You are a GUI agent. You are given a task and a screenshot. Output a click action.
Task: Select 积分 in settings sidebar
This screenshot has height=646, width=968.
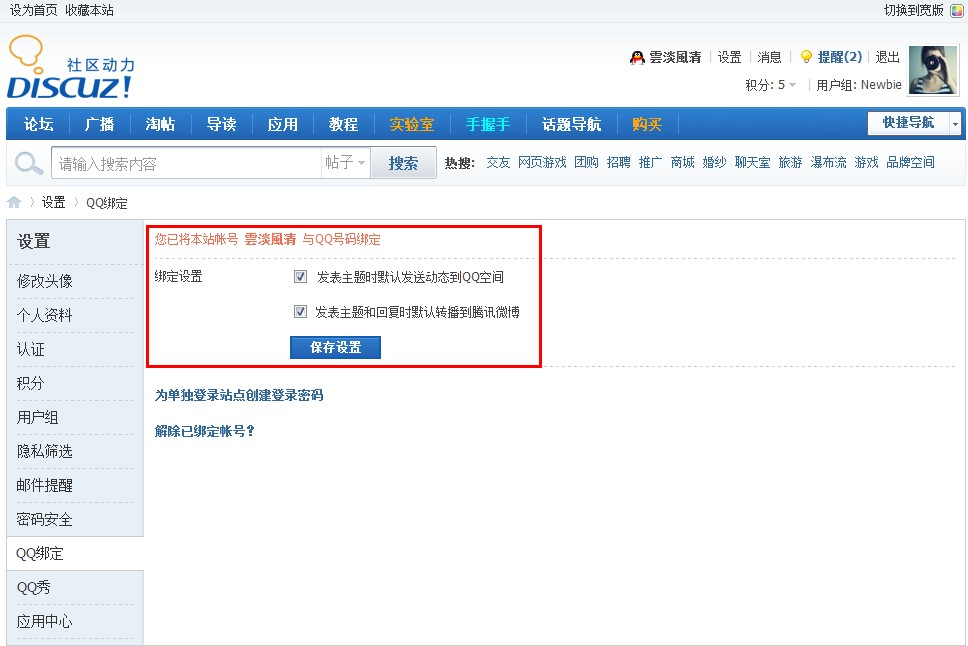click(31, 384)
